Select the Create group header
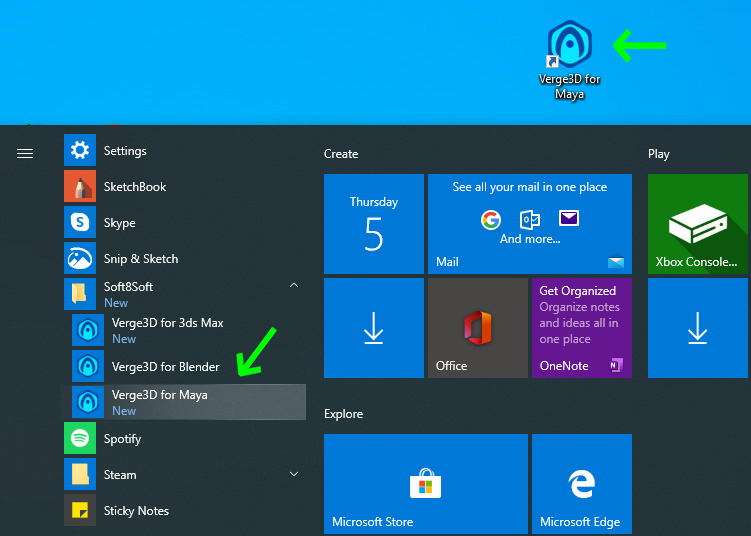Image resolution: width=751 pixels, height=536 pixels. [341, 154]
